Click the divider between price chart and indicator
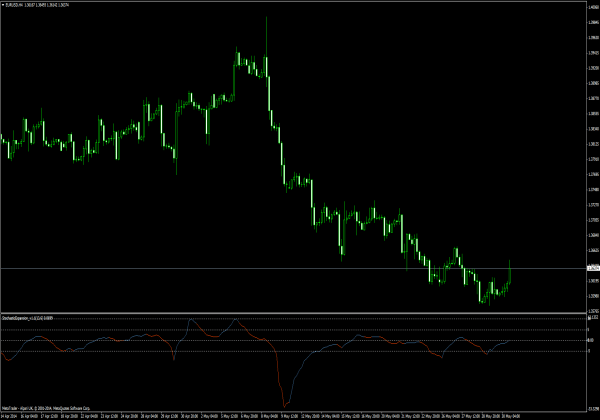600x420 pixels. pos(300,311)
